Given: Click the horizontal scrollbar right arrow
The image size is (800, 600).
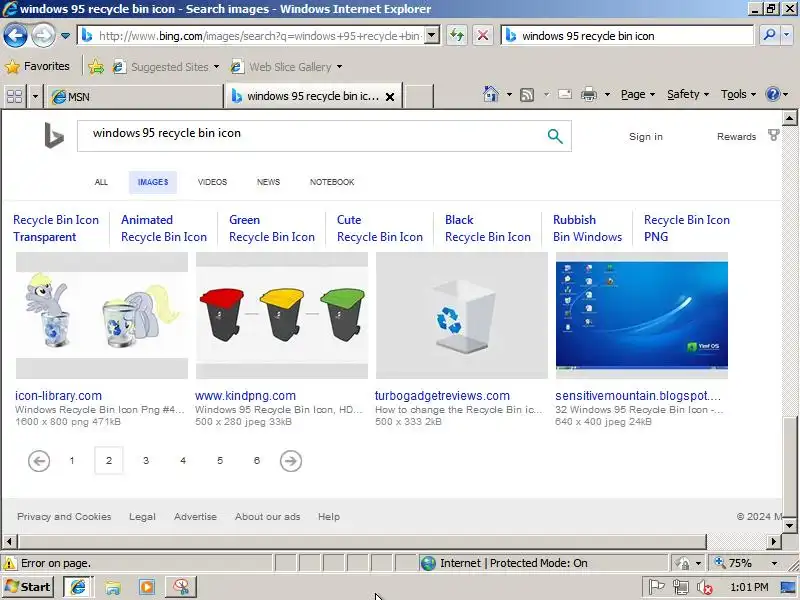Looking at the screenshot, I should tap(774, 541).
